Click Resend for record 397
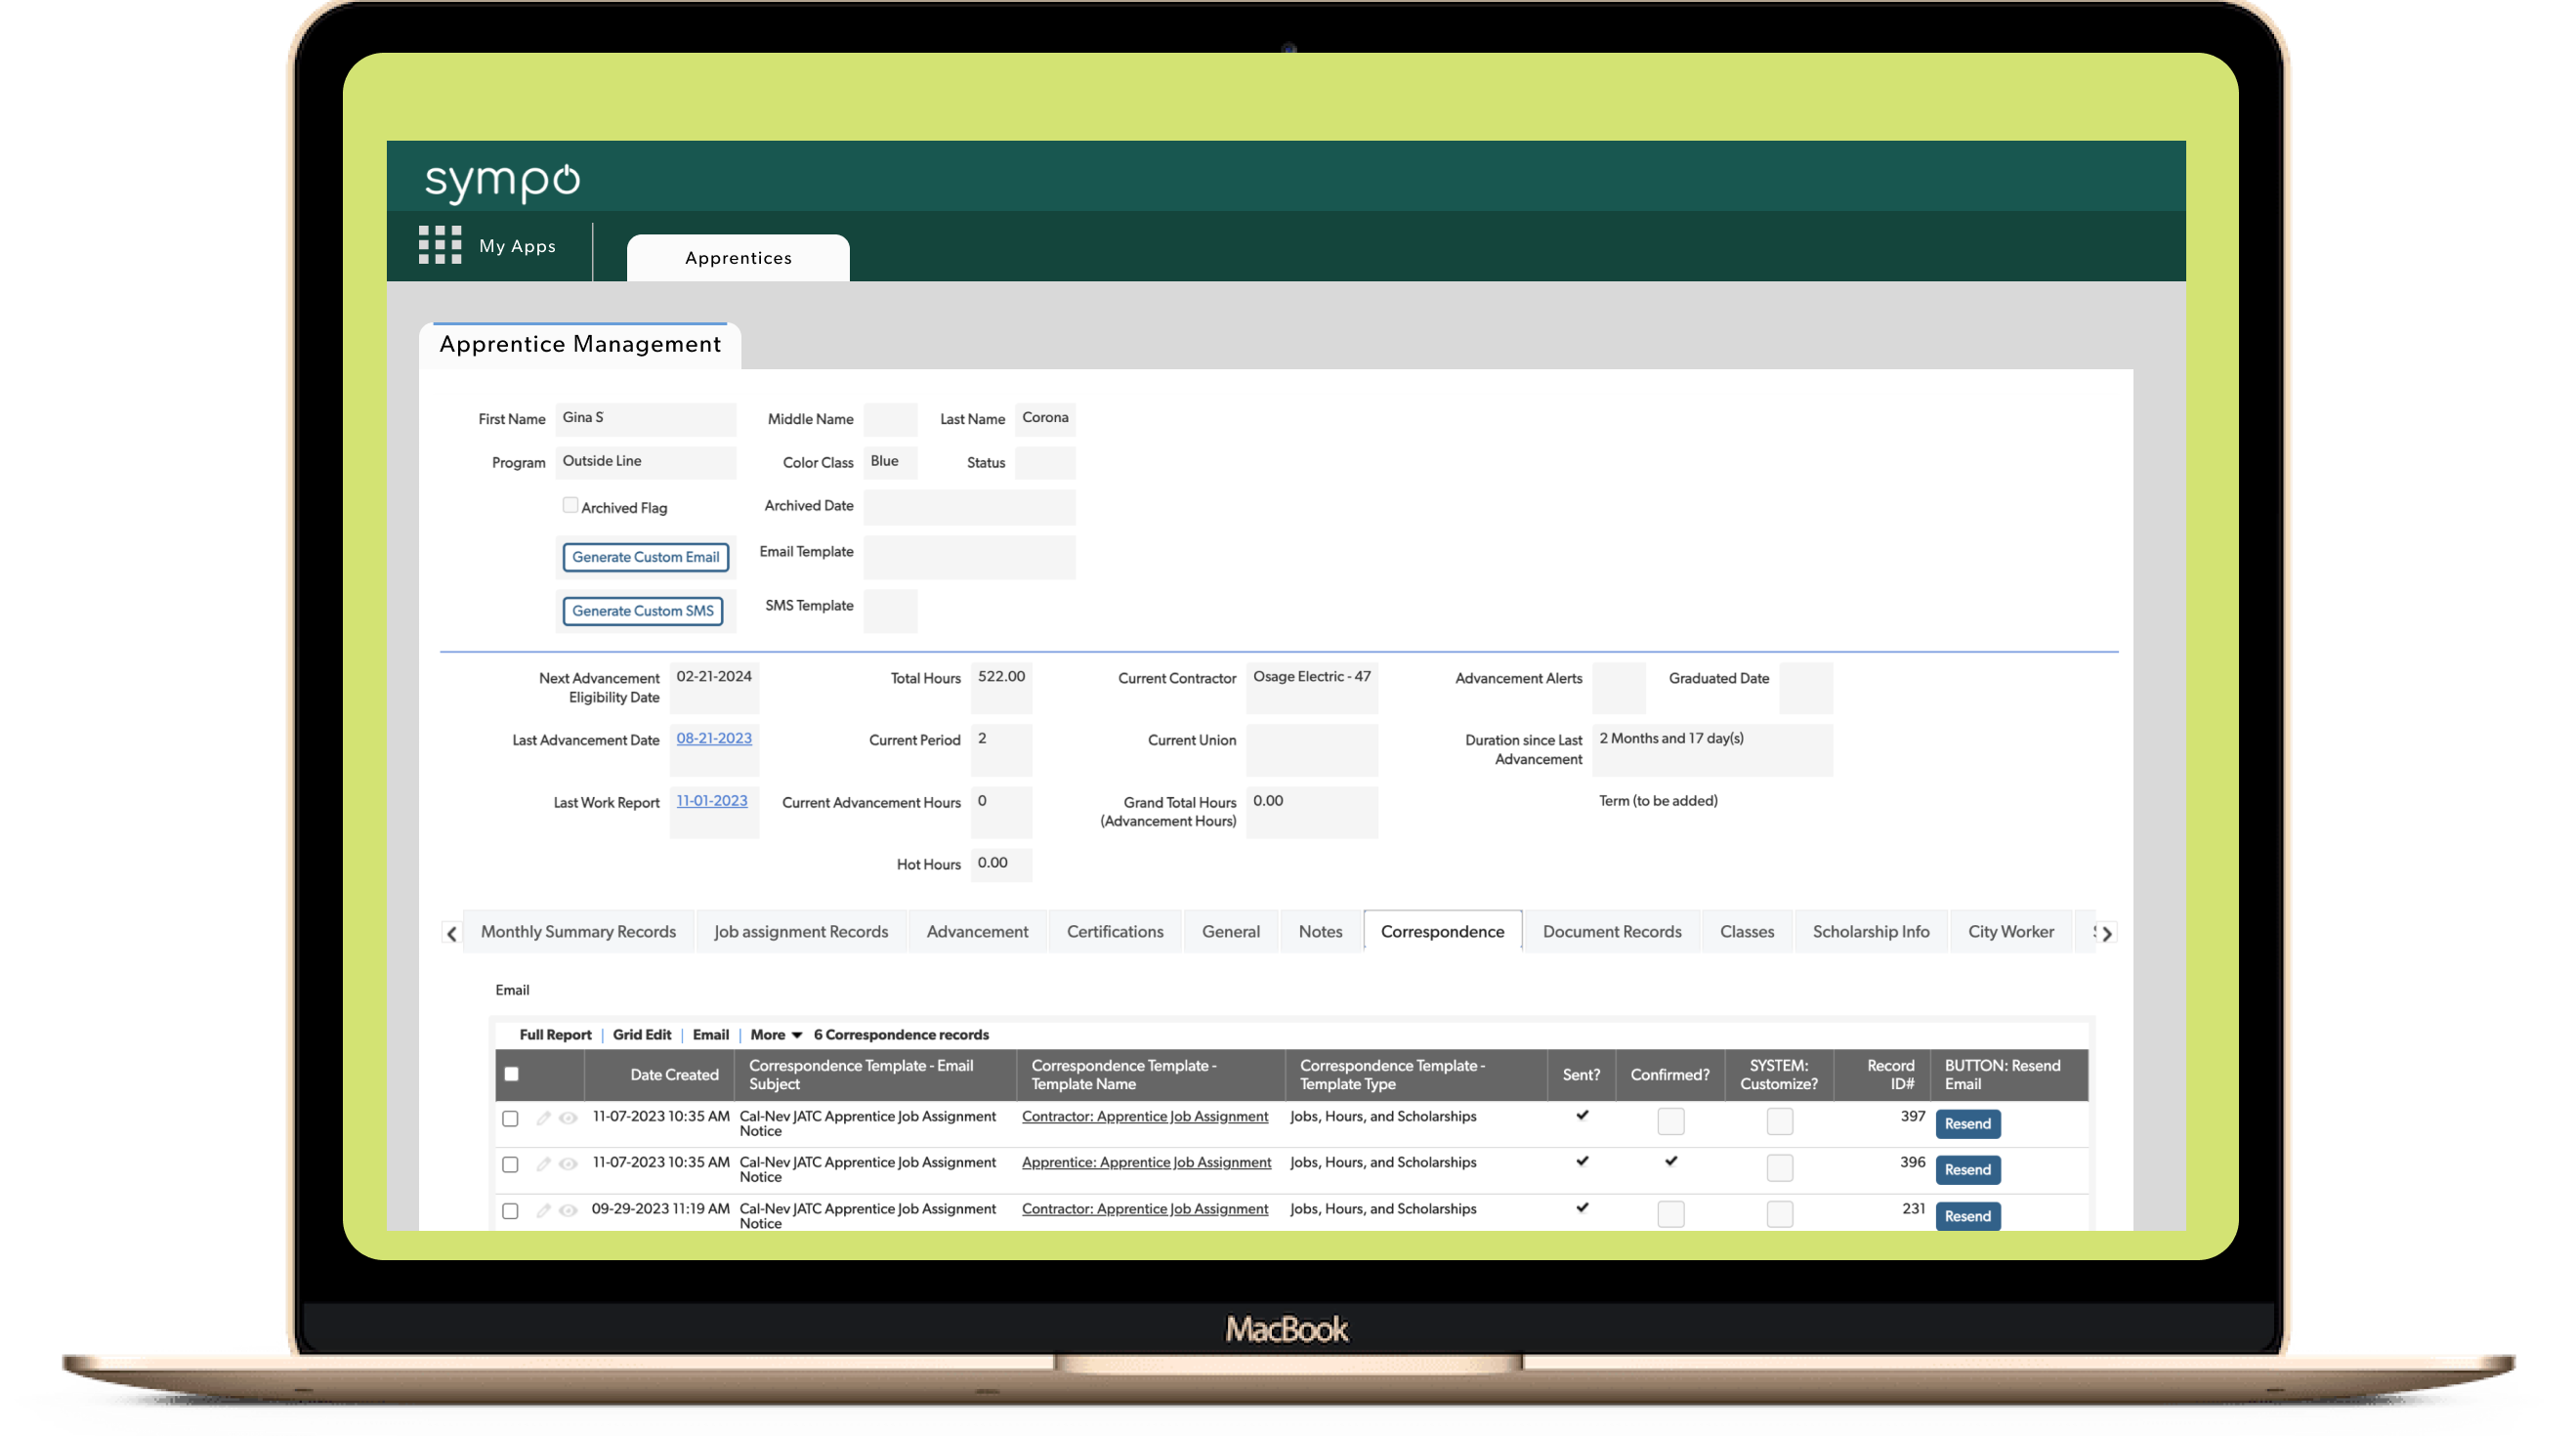 click(x=1967, y=1123)
